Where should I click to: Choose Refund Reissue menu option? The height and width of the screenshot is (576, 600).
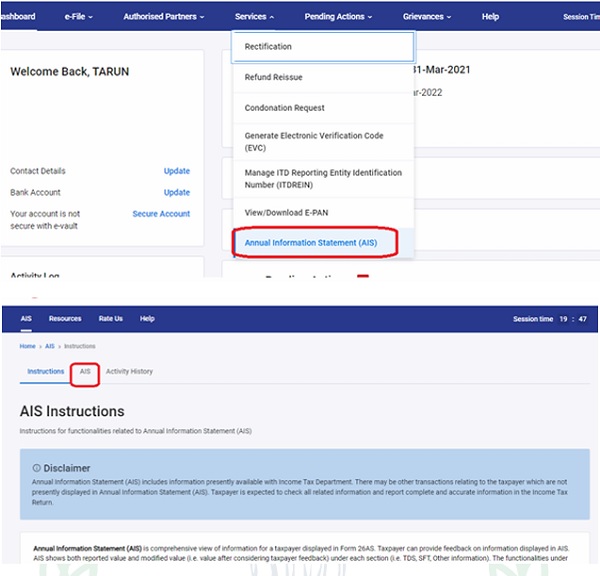[323, 77]
